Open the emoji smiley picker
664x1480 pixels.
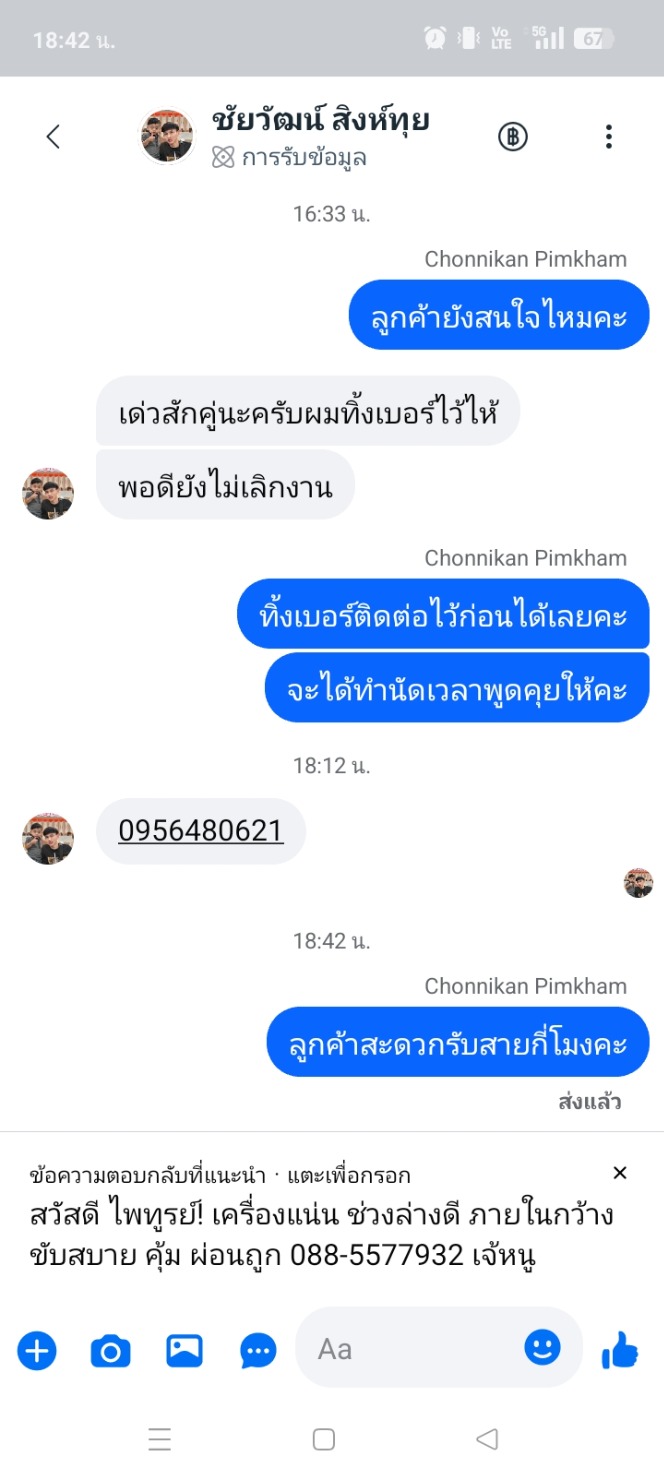tap(543, 1348)
